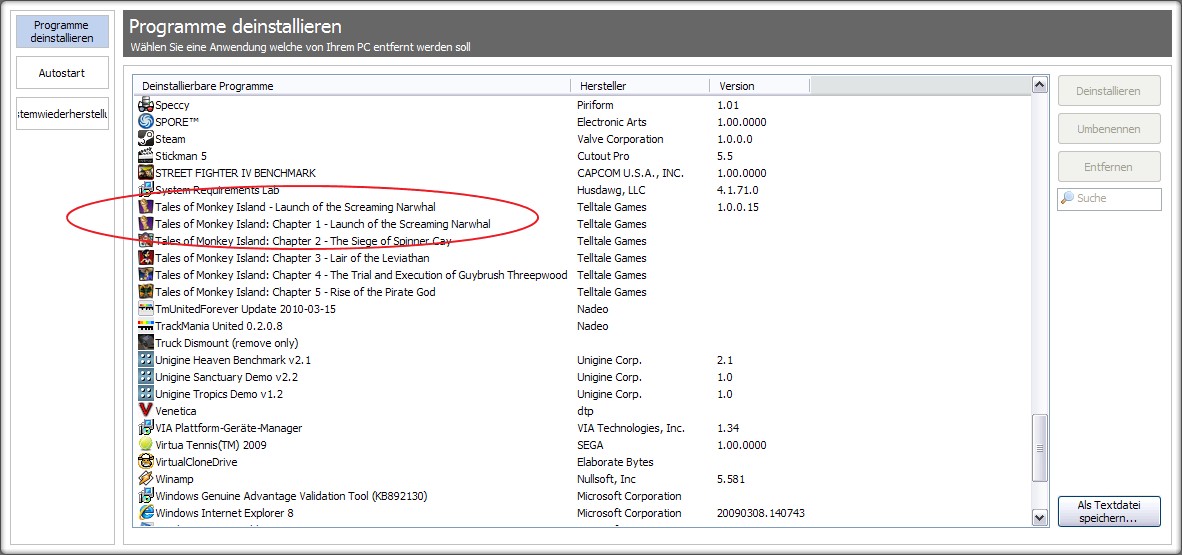Image resolution: width=1182 pixels, height=555 pixels.
Task: Click version 20090308.140743 cell
Action: tap(761, 513)
